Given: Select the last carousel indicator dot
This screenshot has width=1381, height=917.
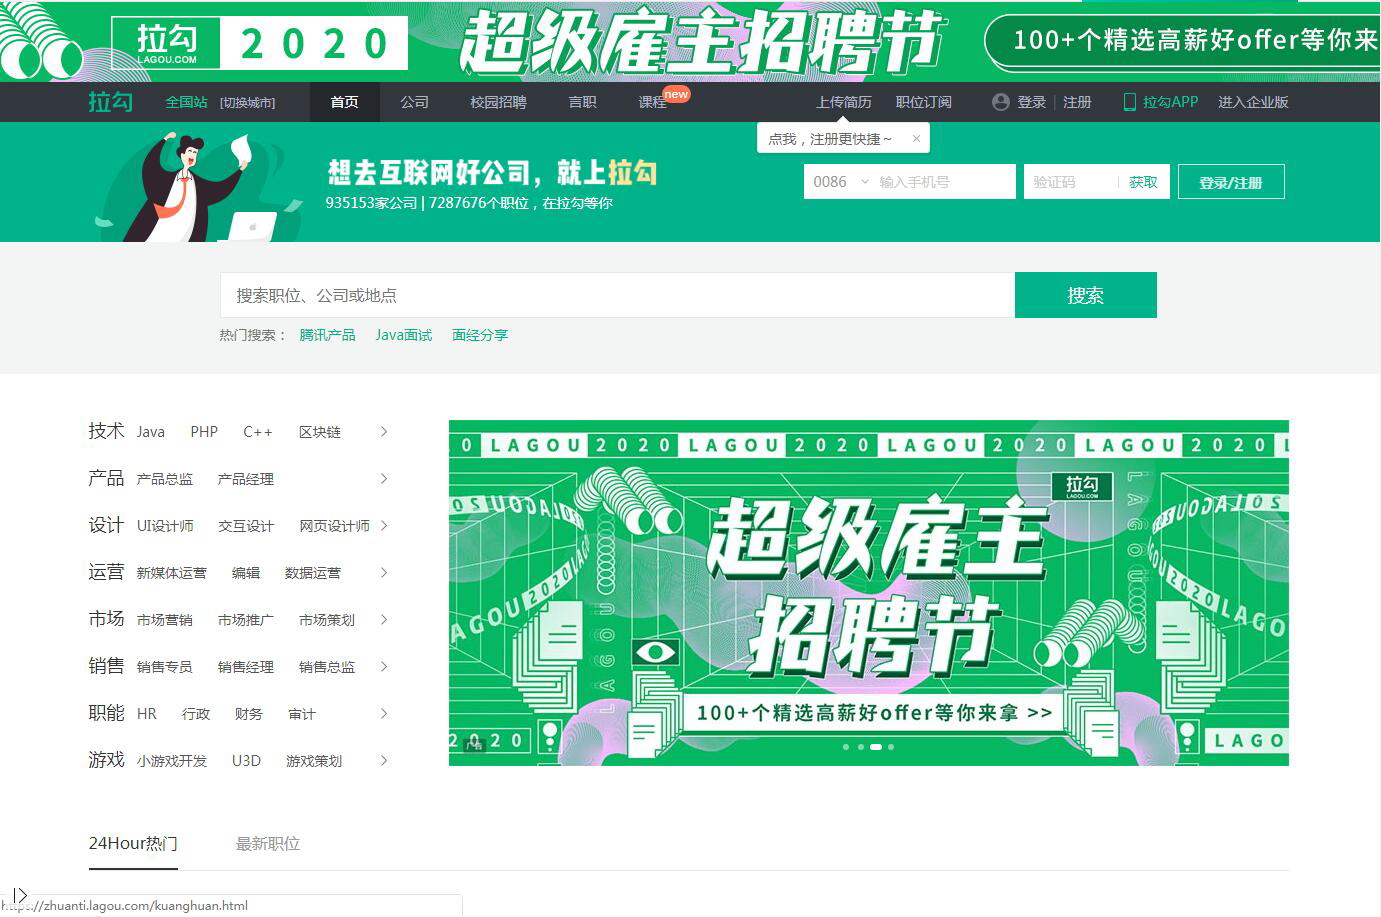Looking at the screenshot, I should point(891,747).
